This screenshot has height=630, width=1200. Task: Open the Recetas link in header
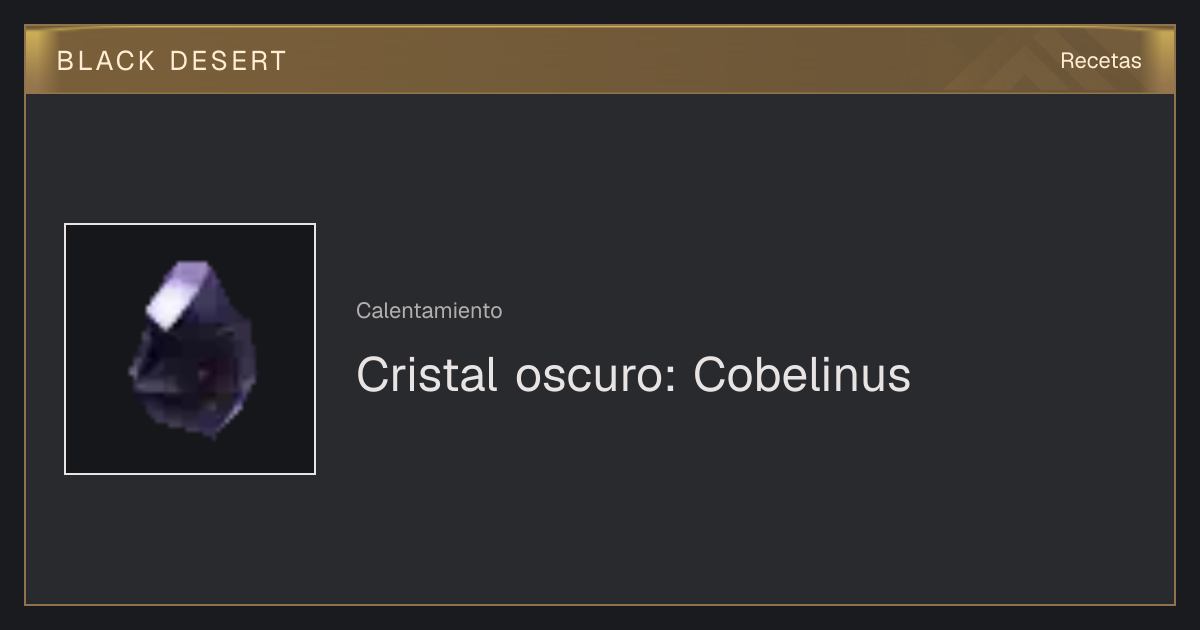tap(1100, 60)
